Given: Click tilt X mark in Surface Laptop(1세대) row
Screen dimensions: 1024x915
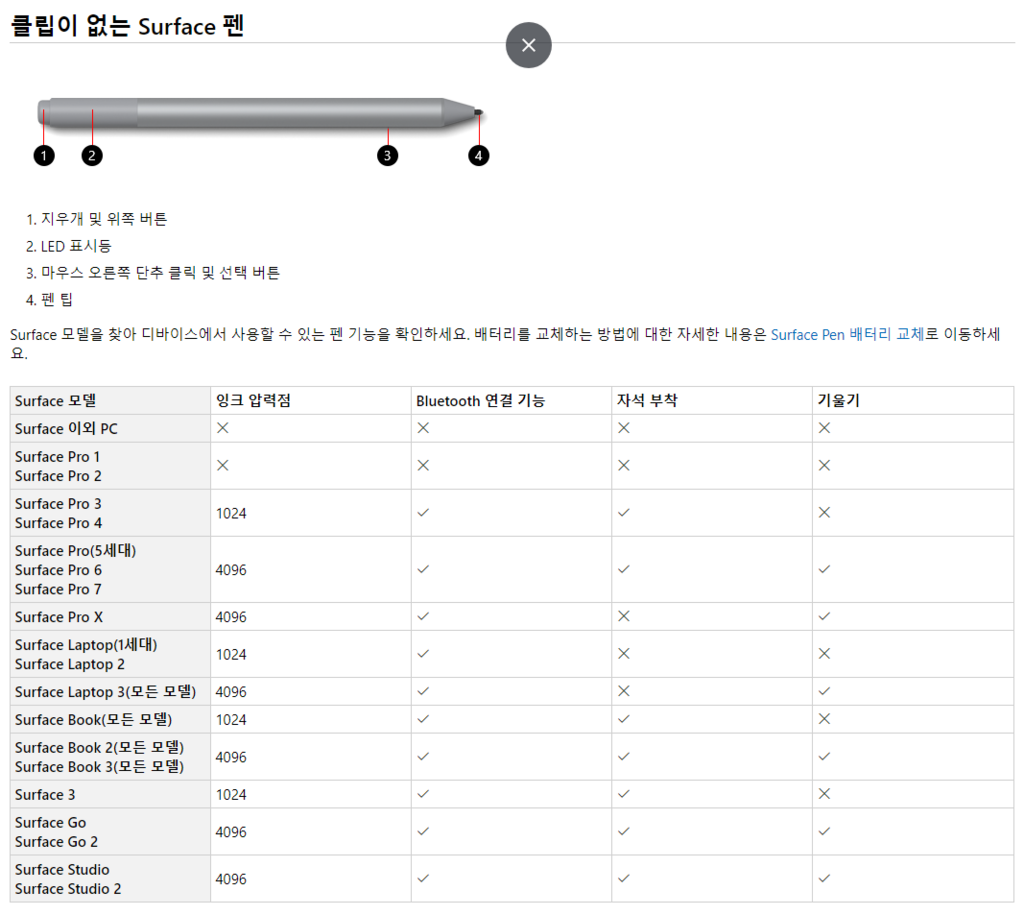Looking at the screenshot, I should 824,653.
